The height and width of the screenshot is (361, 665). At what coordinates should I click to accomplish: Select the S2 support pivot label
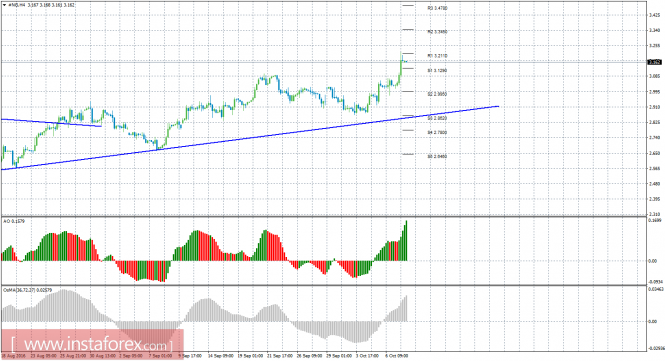(437, 94)
